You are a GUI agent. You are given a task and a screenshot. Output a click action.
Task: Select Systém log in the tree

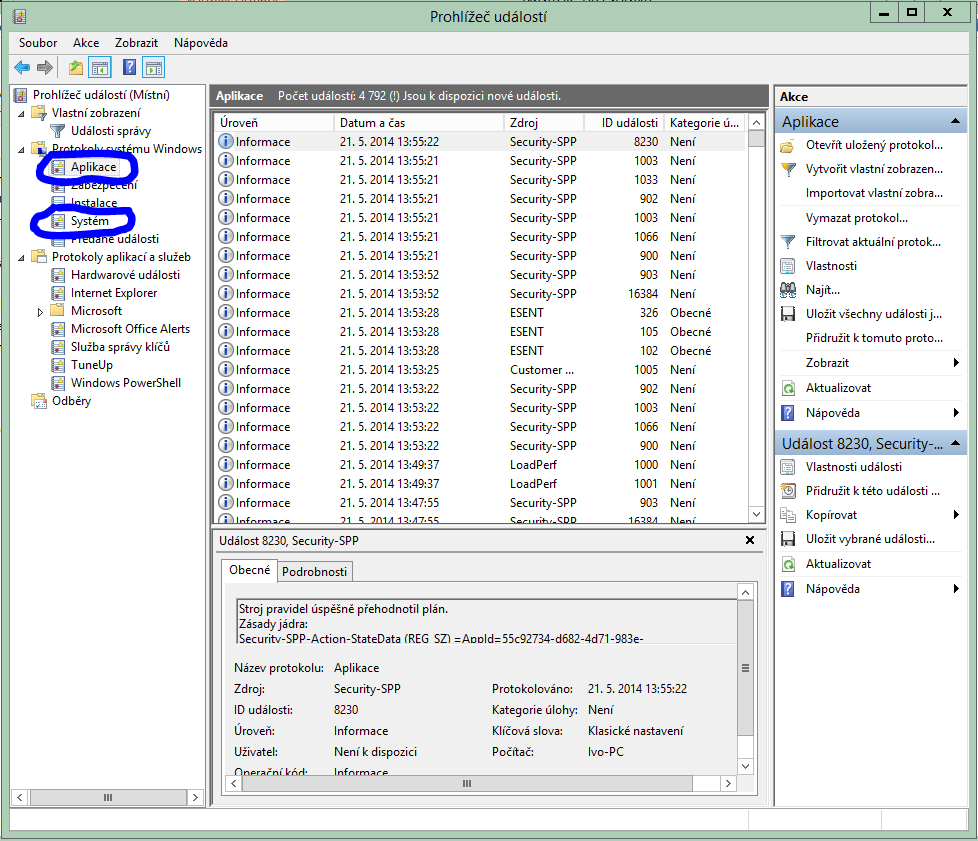point(90,221)
